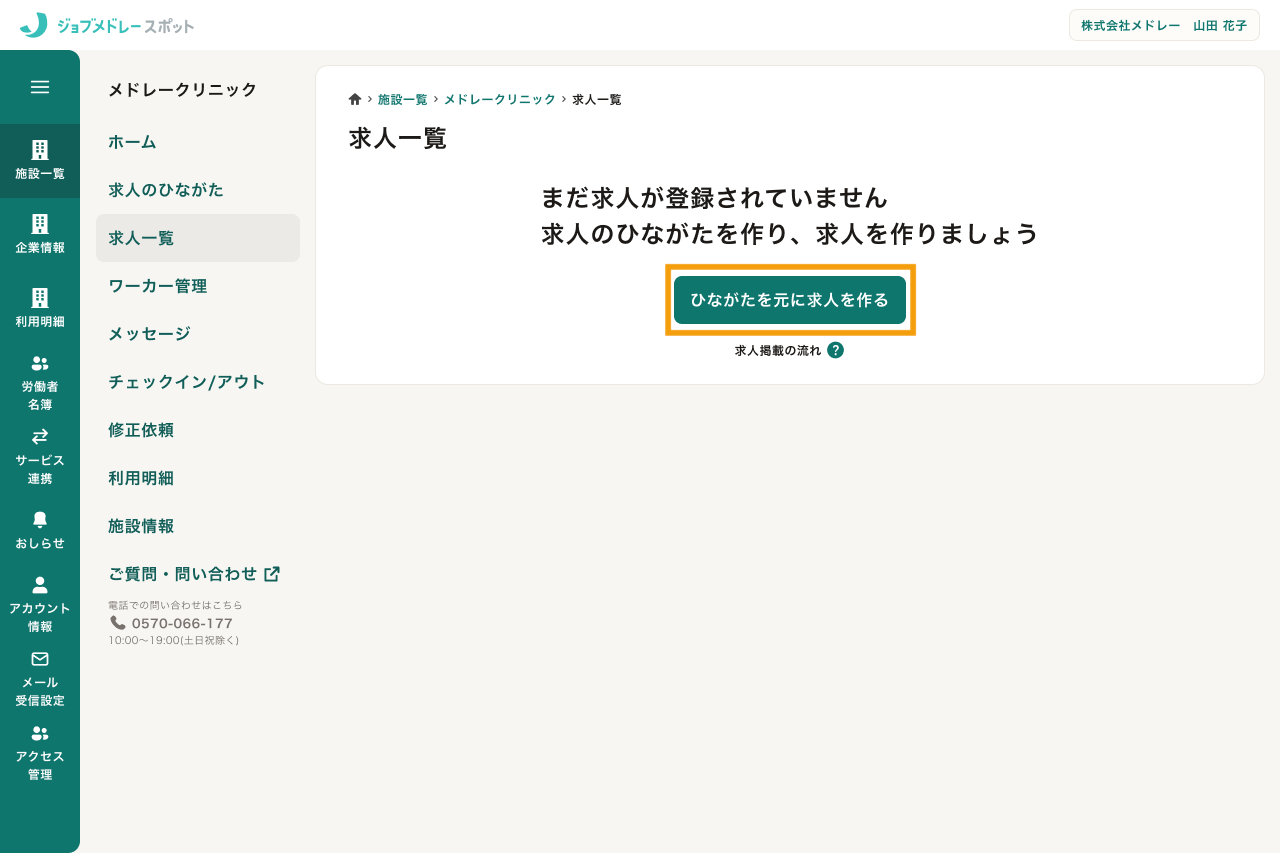The width and height of the screenshot is (1280, 853).
Task: Open 利用明細 in the facility menu
Action: coord(198,478)
